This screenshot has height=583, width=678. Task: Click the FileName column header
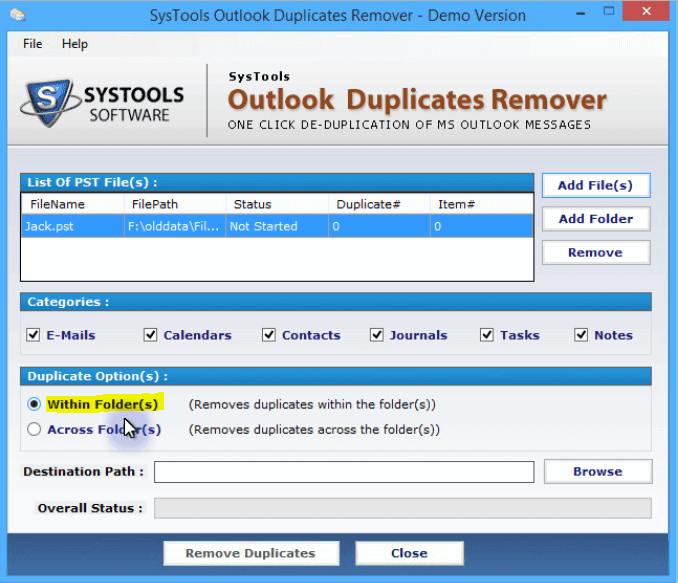coord(73,204)
